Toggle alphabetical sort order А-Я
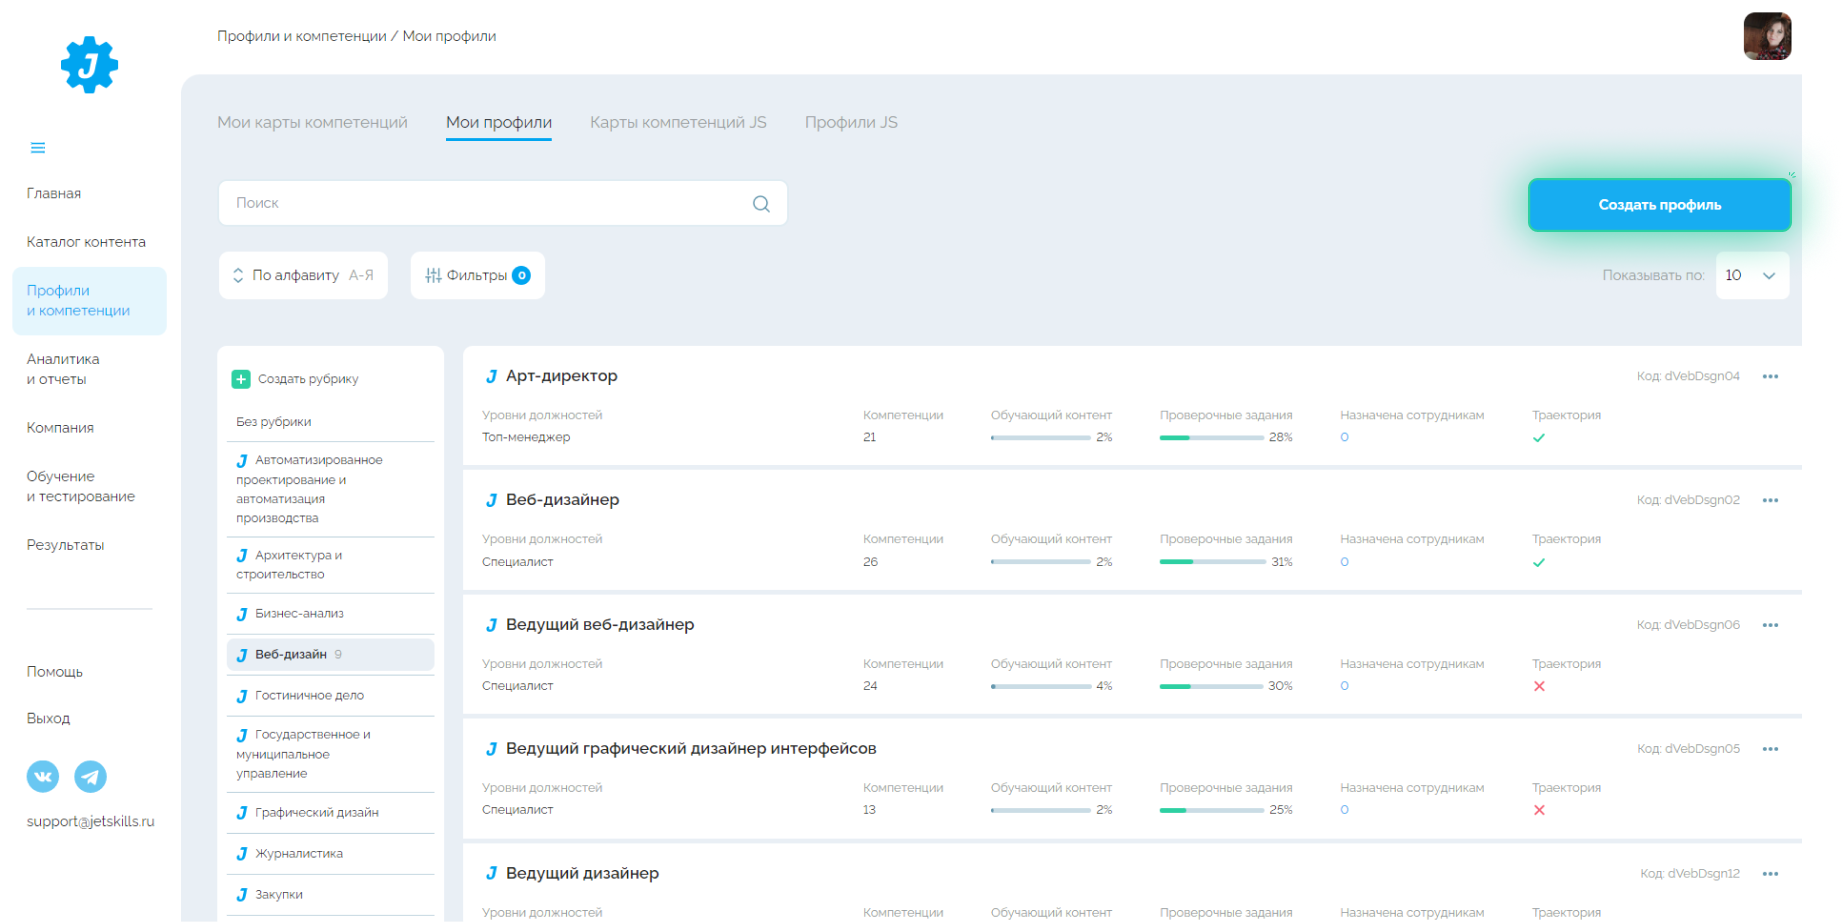Viewport: 1846px width, 922px height. (x=303, y=275)
